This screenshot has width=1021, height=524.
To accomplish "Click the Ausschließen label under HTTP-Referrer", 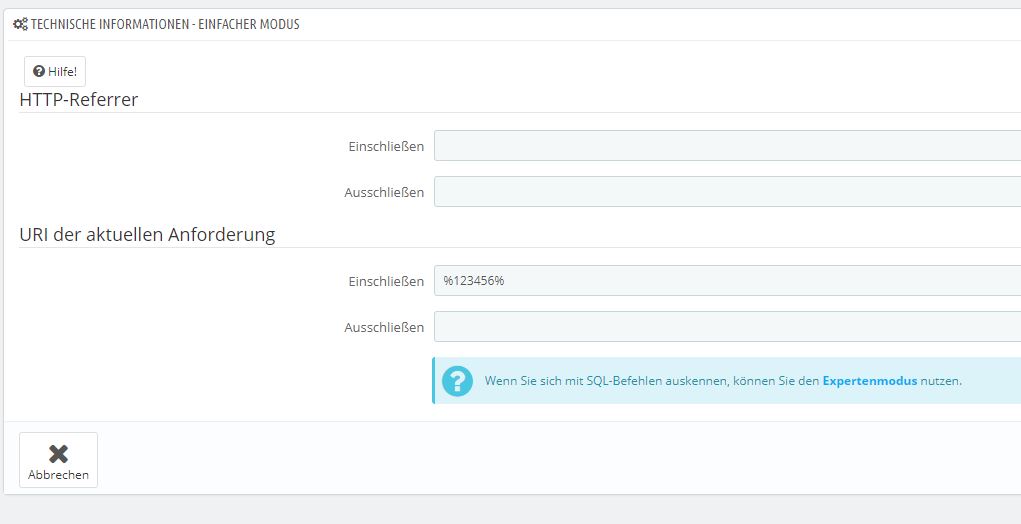I will pyautogui.click(x=384, y=193).
